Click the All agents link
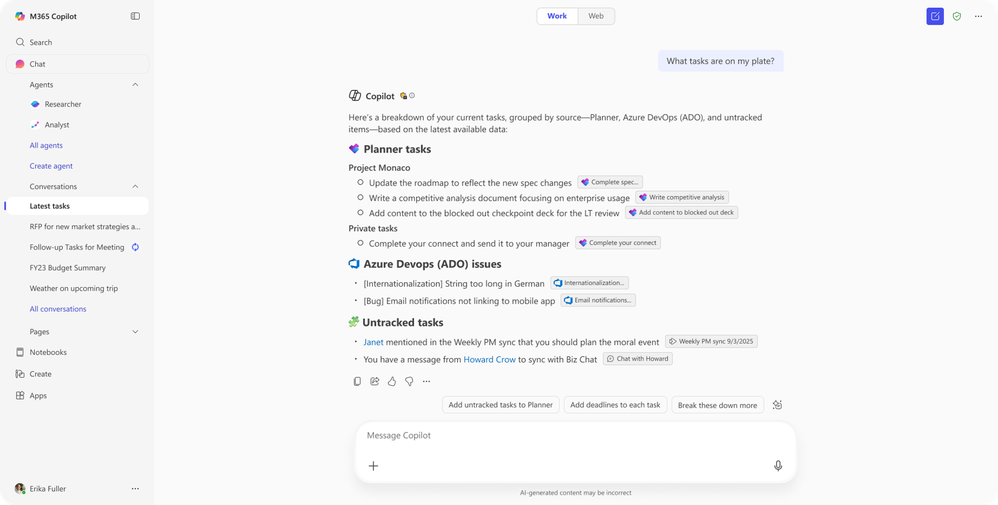This screenshot has width=998, height=505. pos(46,145)
